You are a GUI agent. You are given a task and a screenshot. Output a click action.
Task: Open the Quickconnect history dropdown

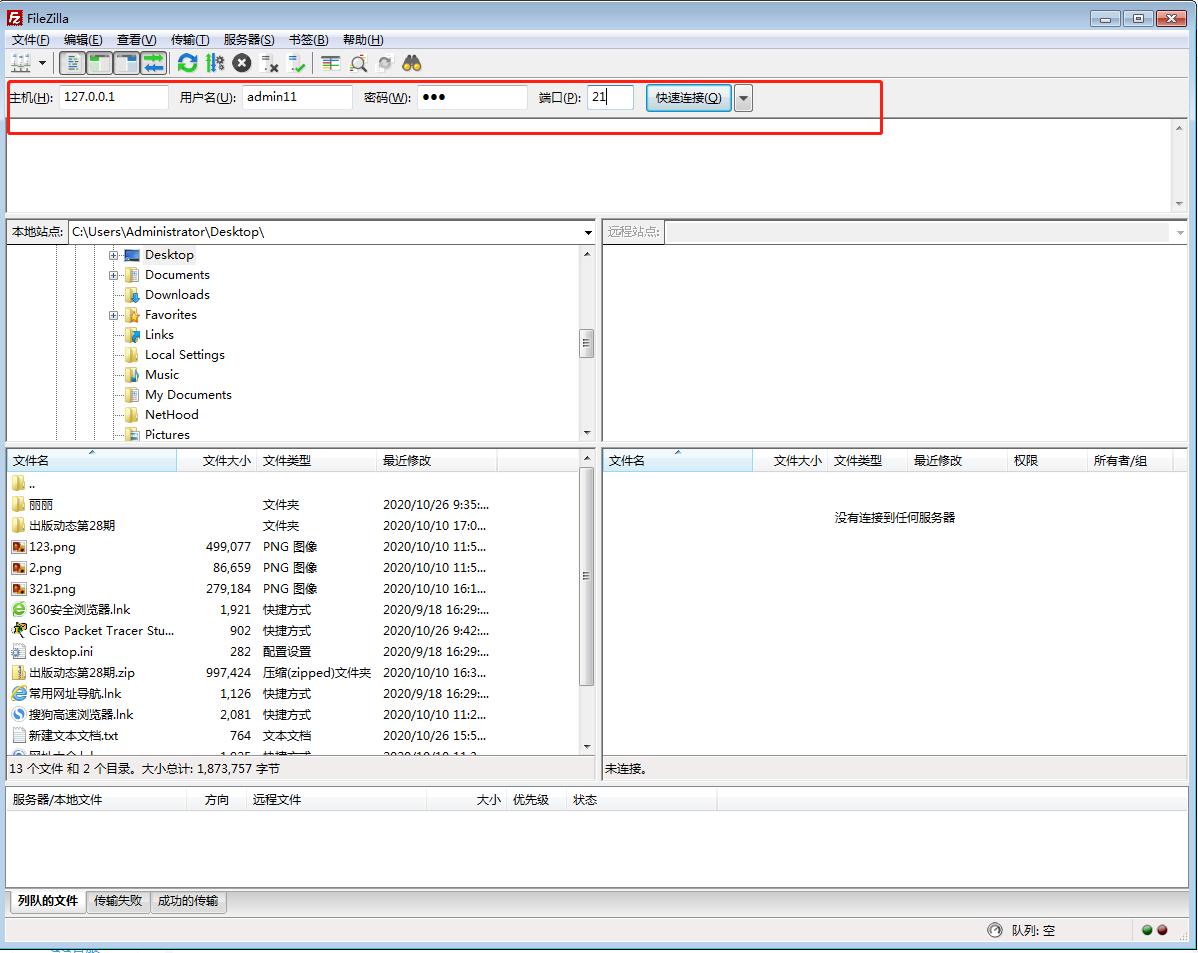742,97
